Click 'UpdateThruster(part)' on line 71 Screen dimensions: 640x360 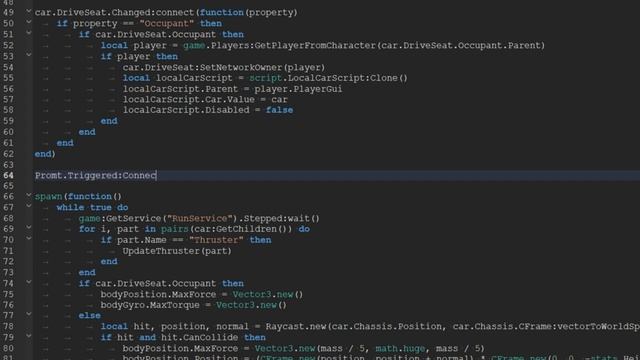(x=177, y=251)
